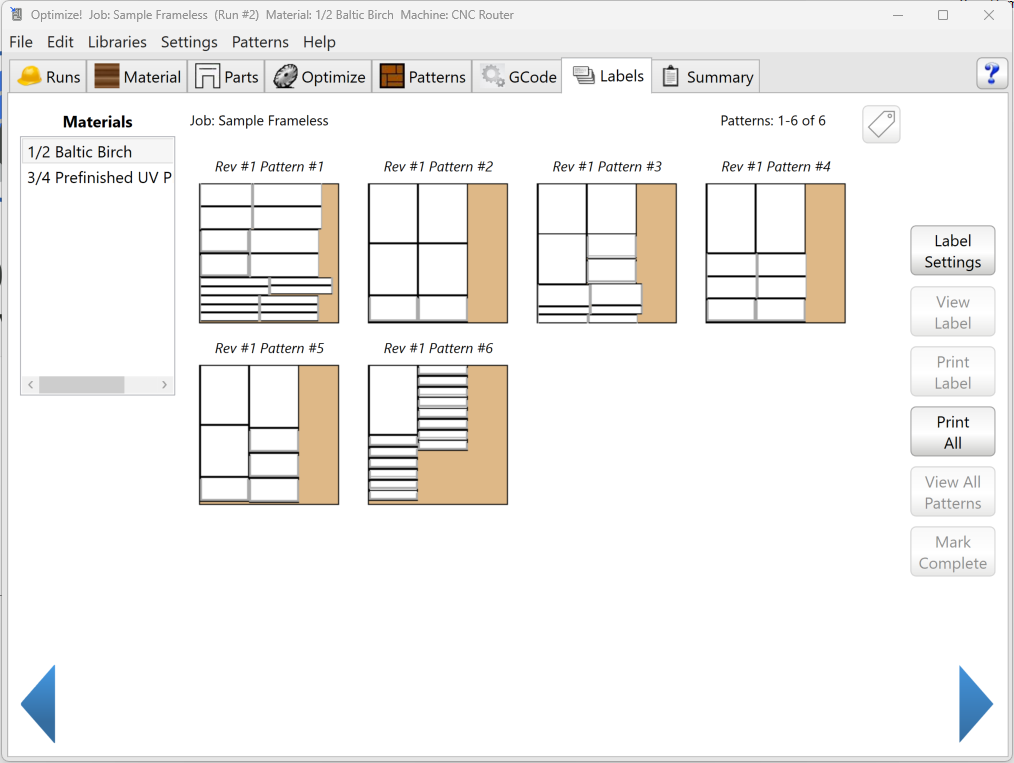Screen dimensions: 1014x763
Task: Open the Runs tab with hard hat icon
Action: pos(49,77)
